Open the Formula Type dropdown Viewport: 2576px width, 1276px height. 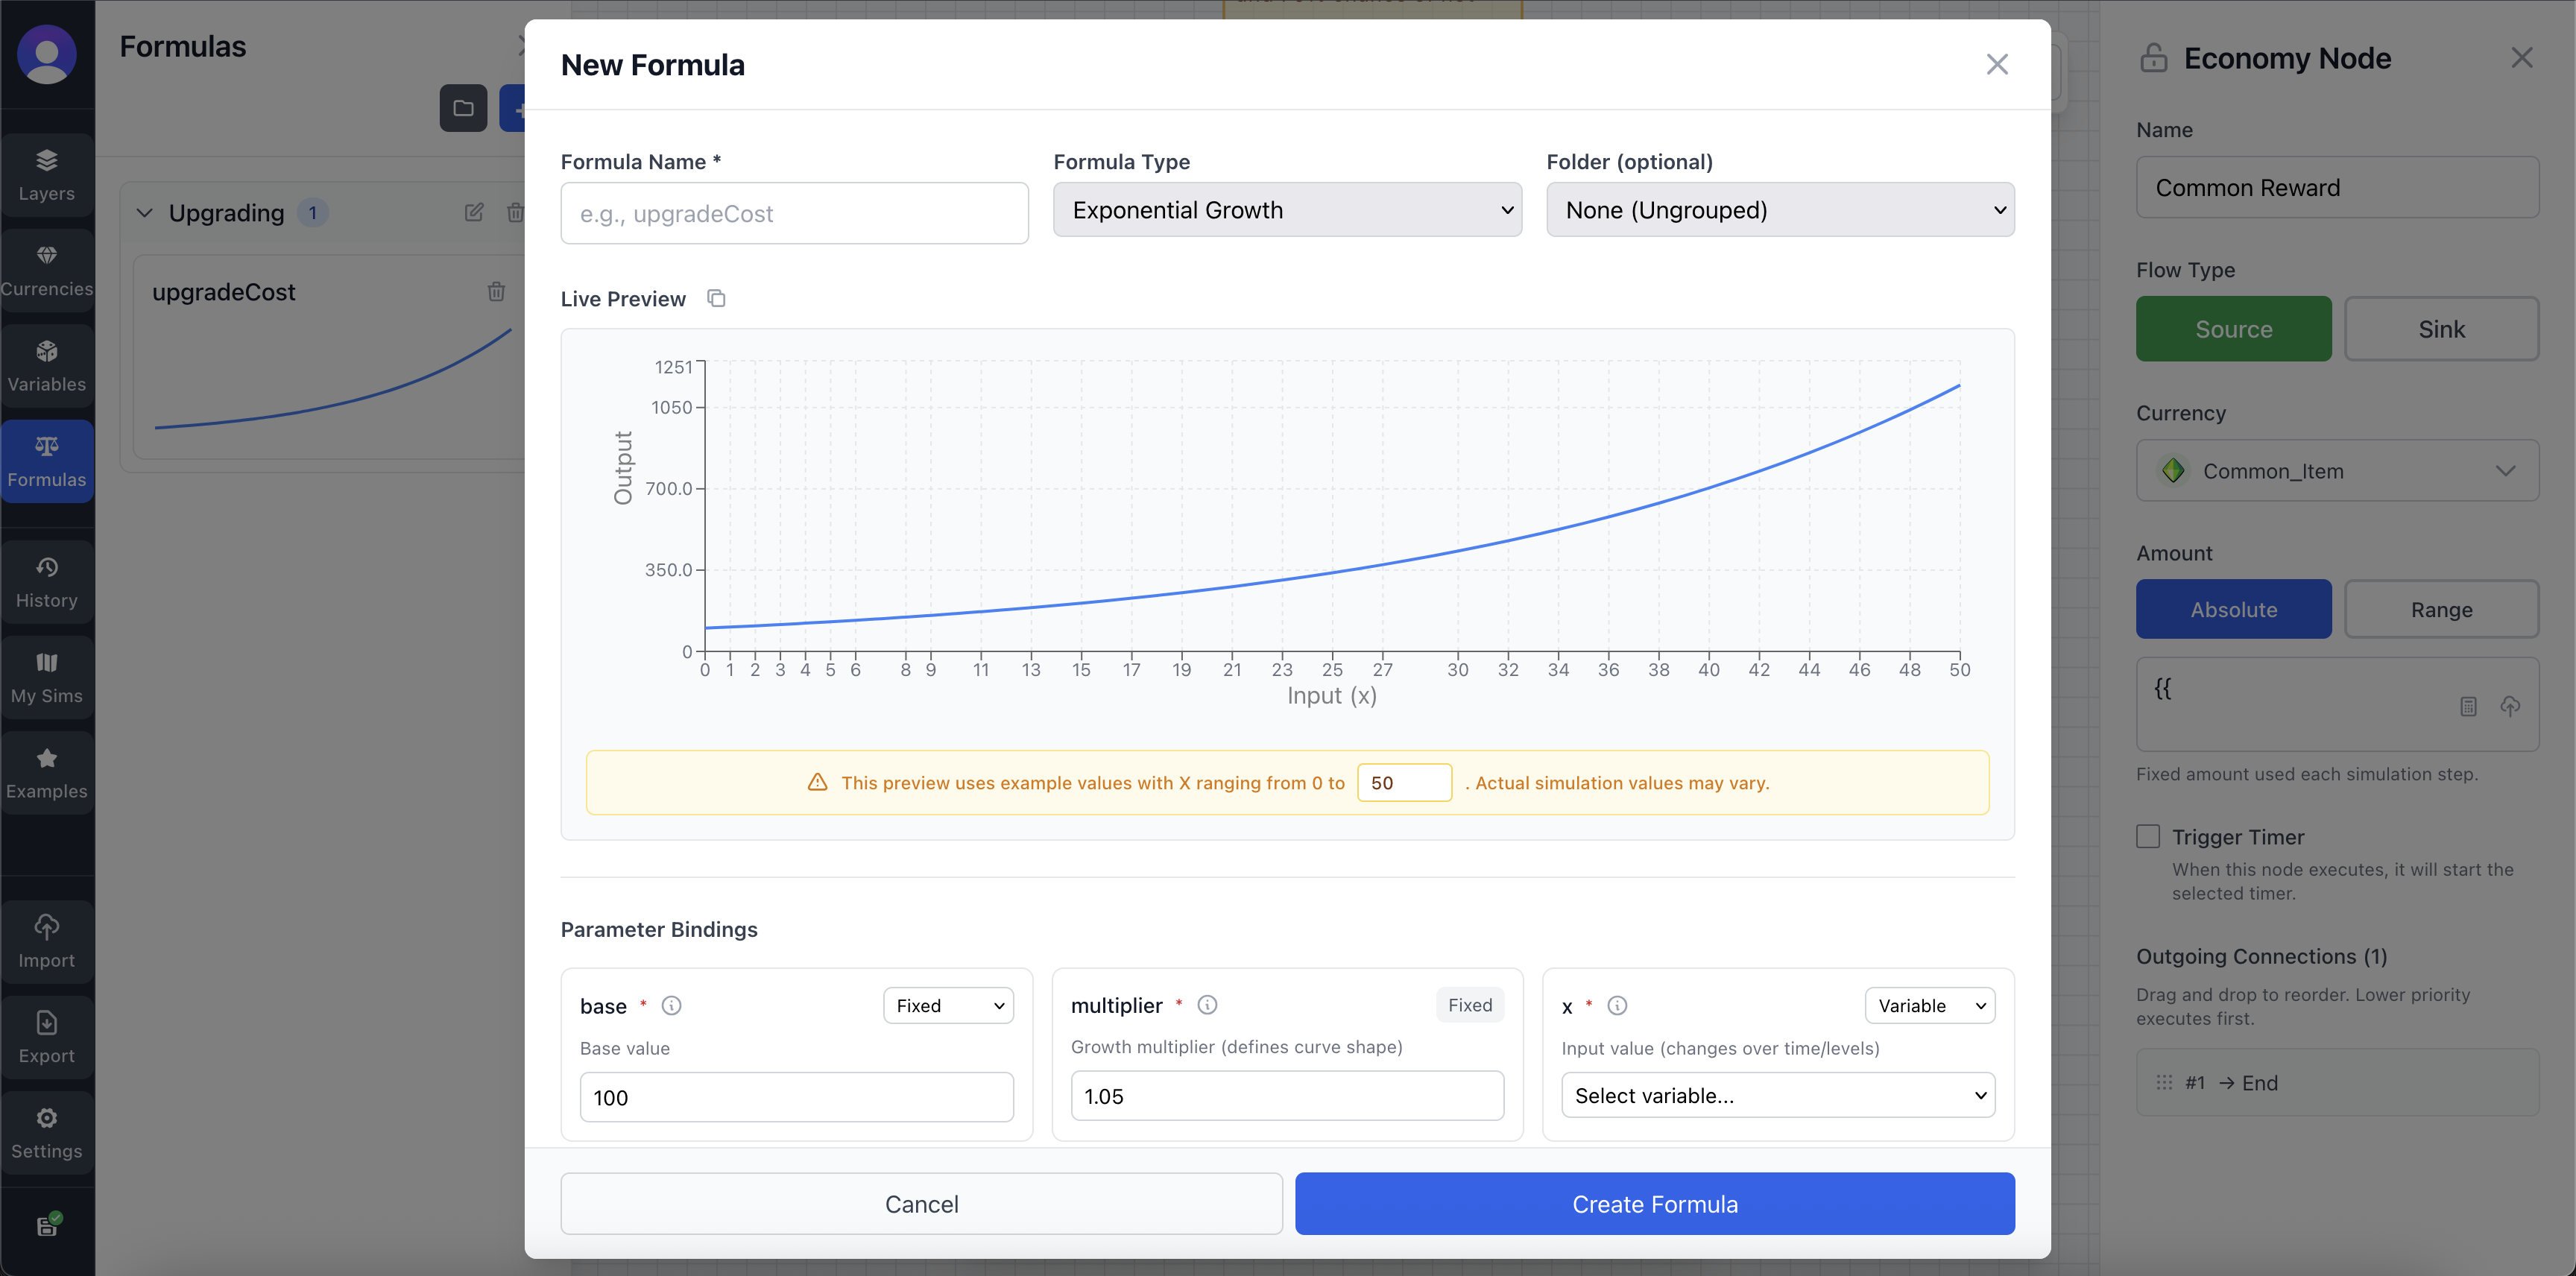click(x=1287, y=210)
